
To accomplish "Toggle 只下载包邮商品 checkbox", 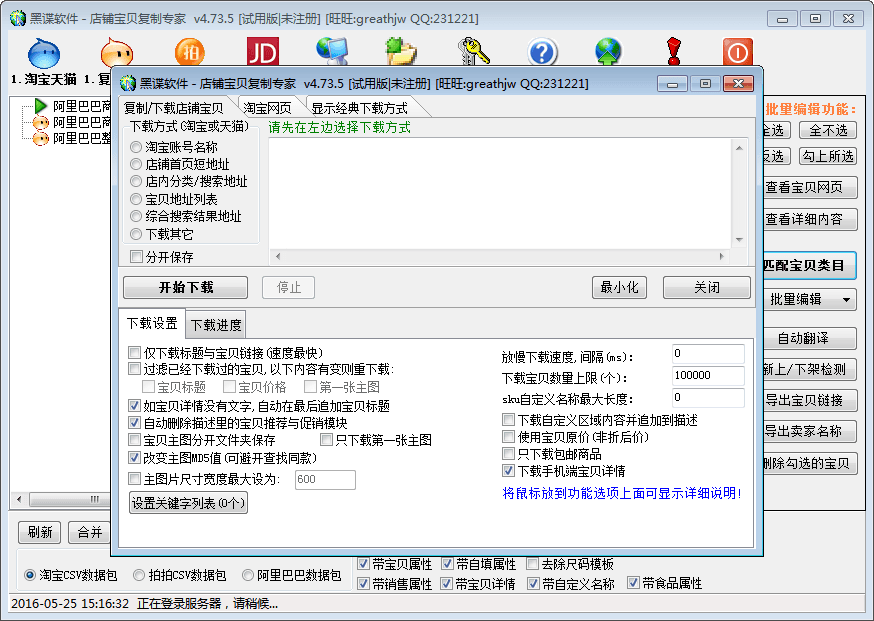I will point(509,454).
